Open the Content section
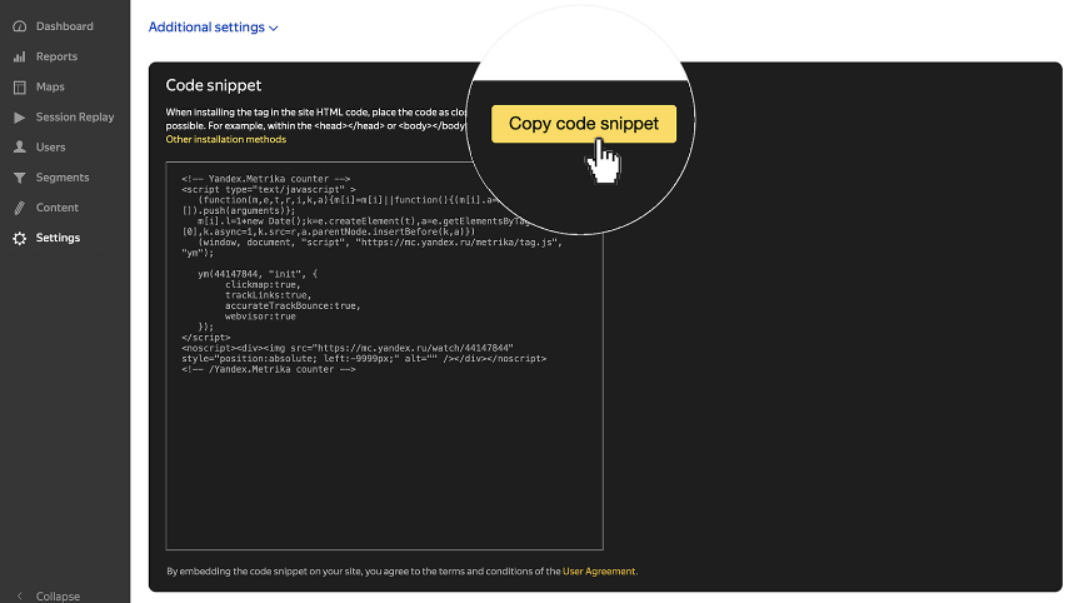This screenshot has height=603, width=1069. 57,208
